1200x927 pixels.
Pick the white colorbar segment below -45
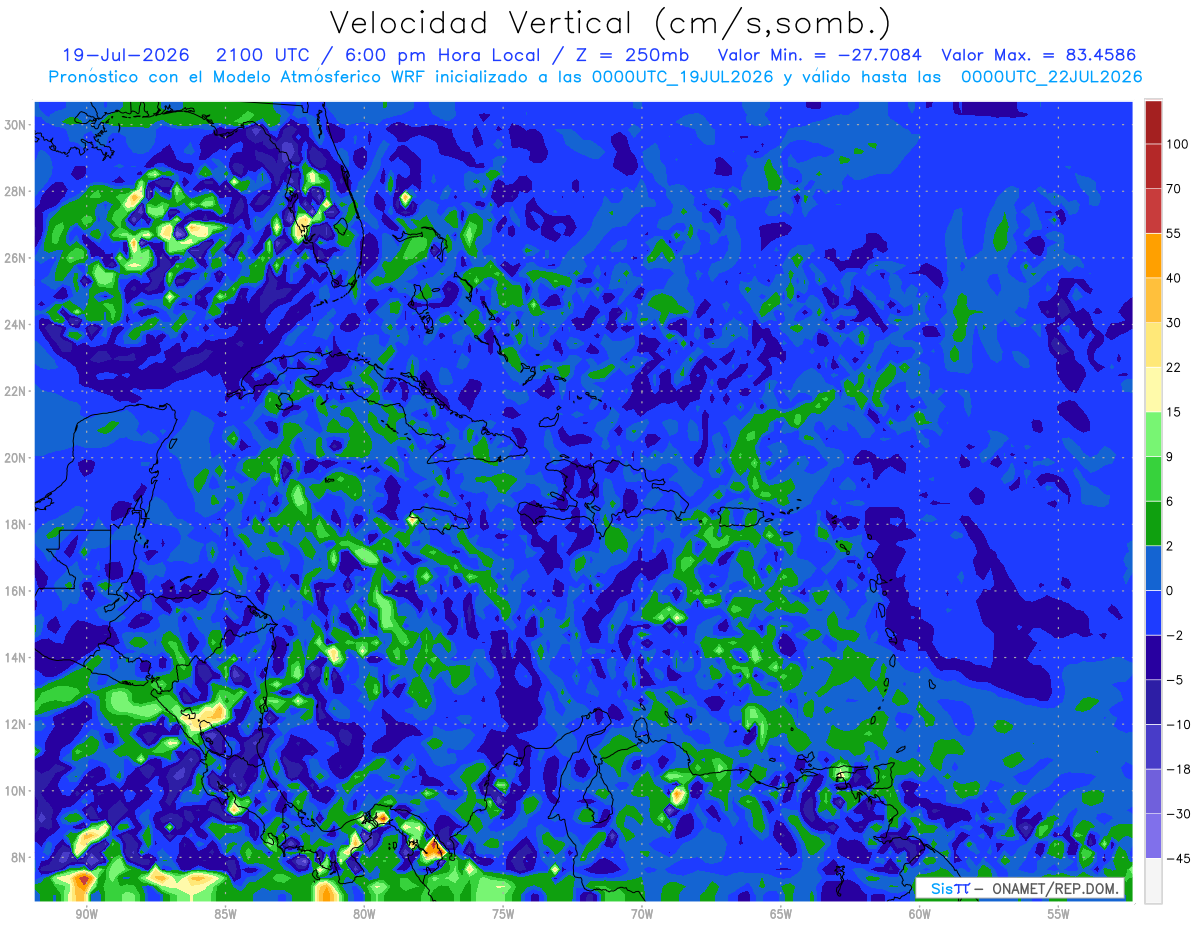click(1153, 880)
